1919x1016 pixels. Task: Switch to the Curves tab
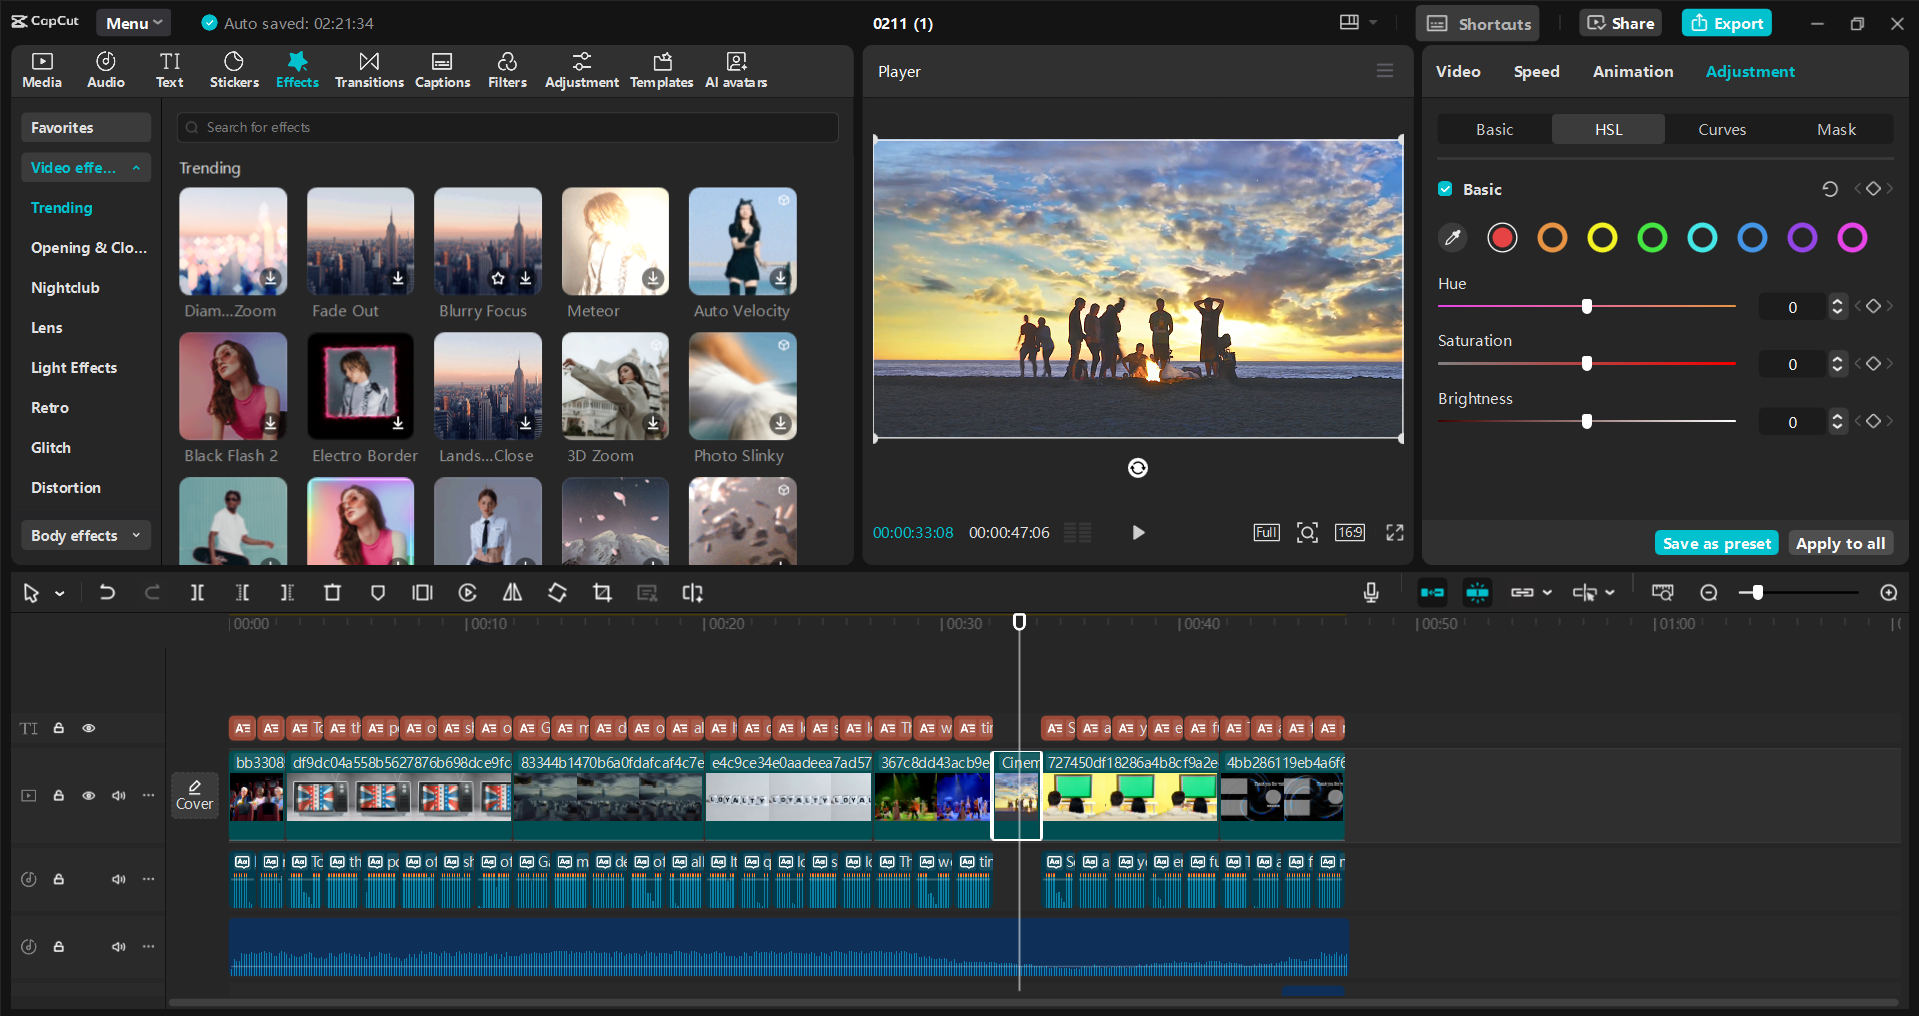(x=1721, y=130)
